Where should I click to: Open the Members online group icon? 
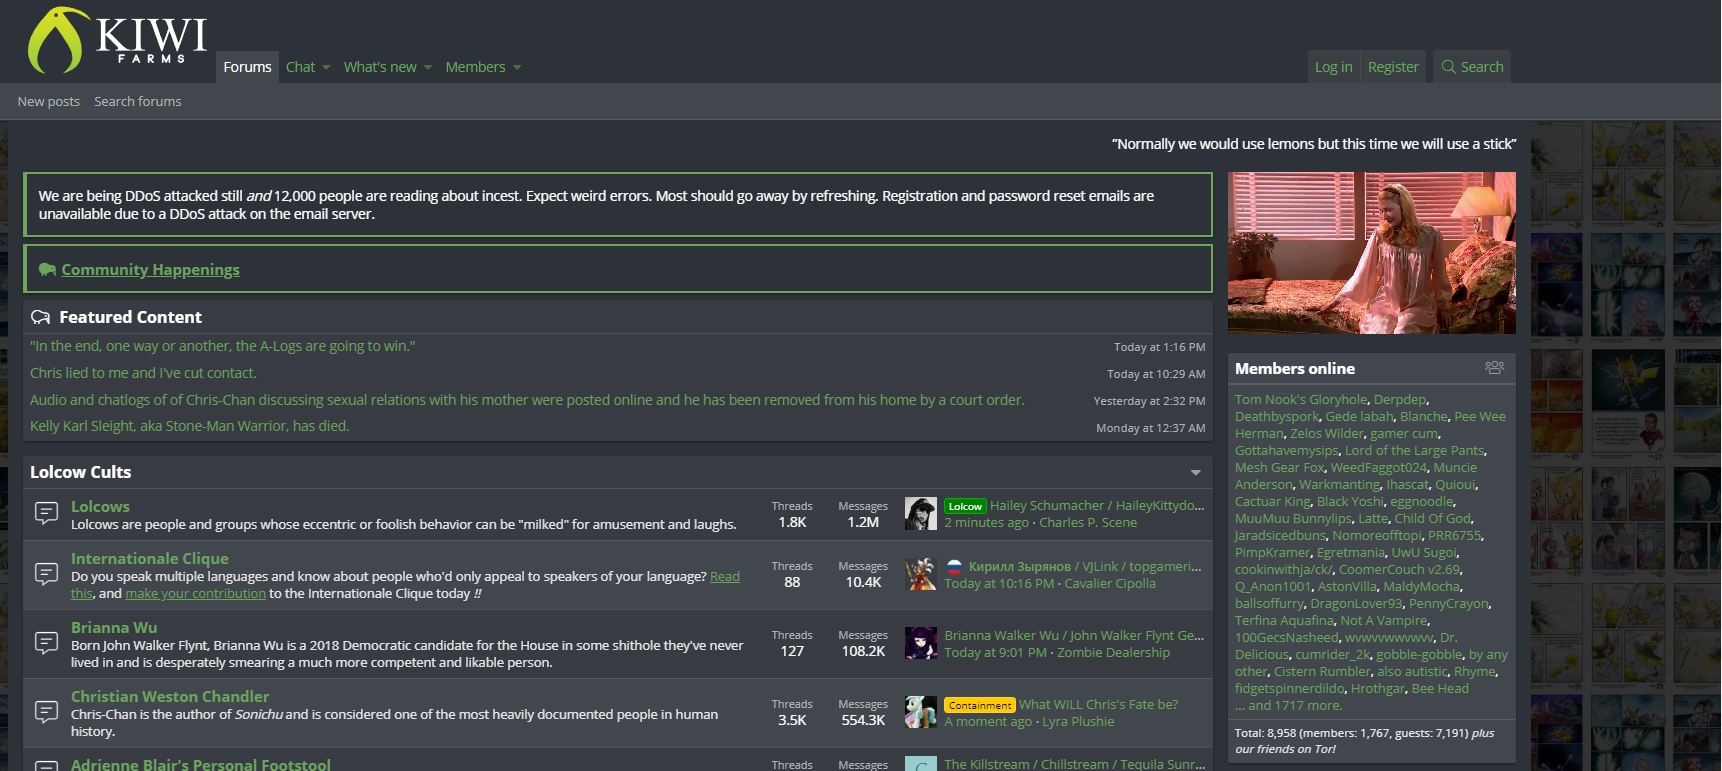[x=1494, y=368]
